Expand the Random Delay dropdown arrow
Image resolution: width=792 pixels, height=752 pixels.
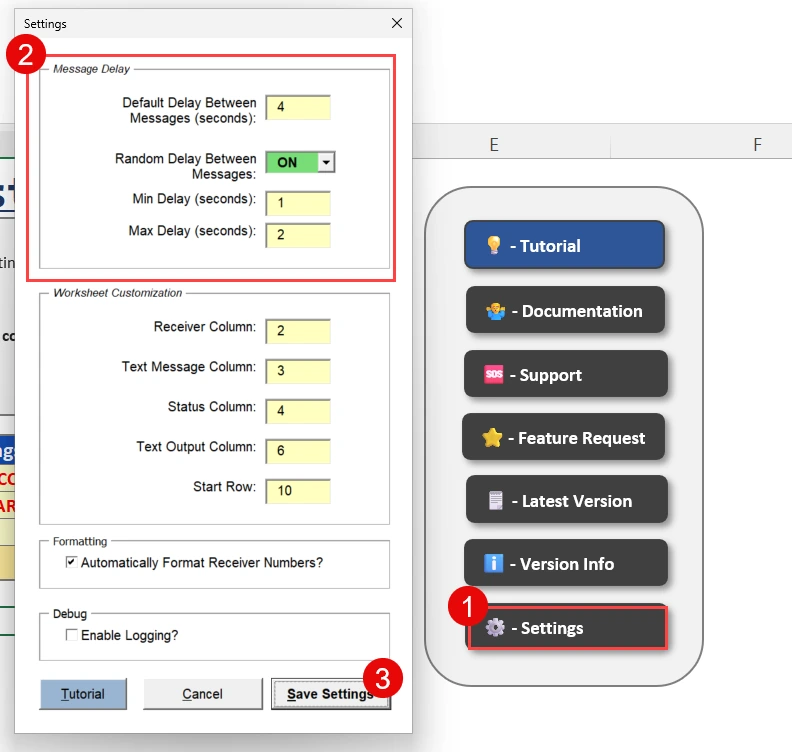coord(326,162)
